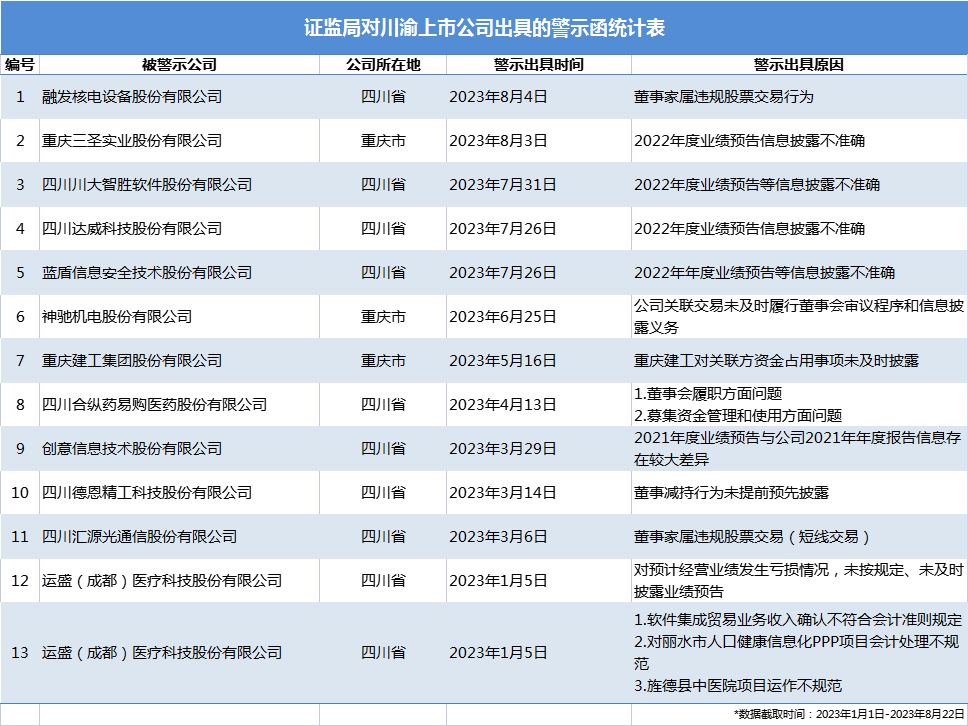Viewport: 968px width, 726px height.
Task: Select reason 对预计经营业绩发生亏损情况 cell
Action: tap(799, 581)
